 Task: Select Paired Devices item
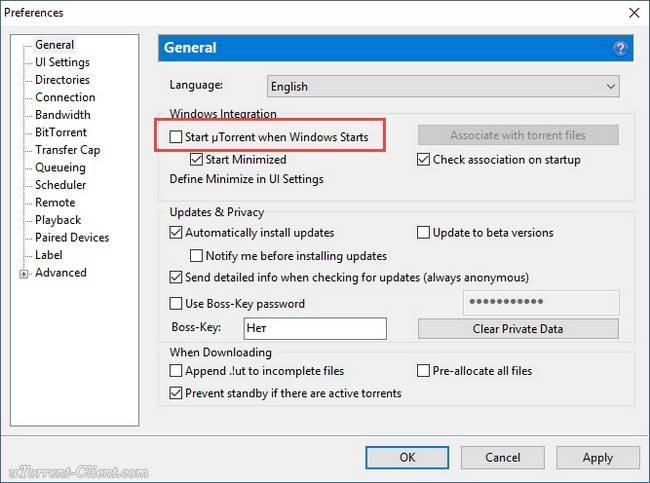72,237
